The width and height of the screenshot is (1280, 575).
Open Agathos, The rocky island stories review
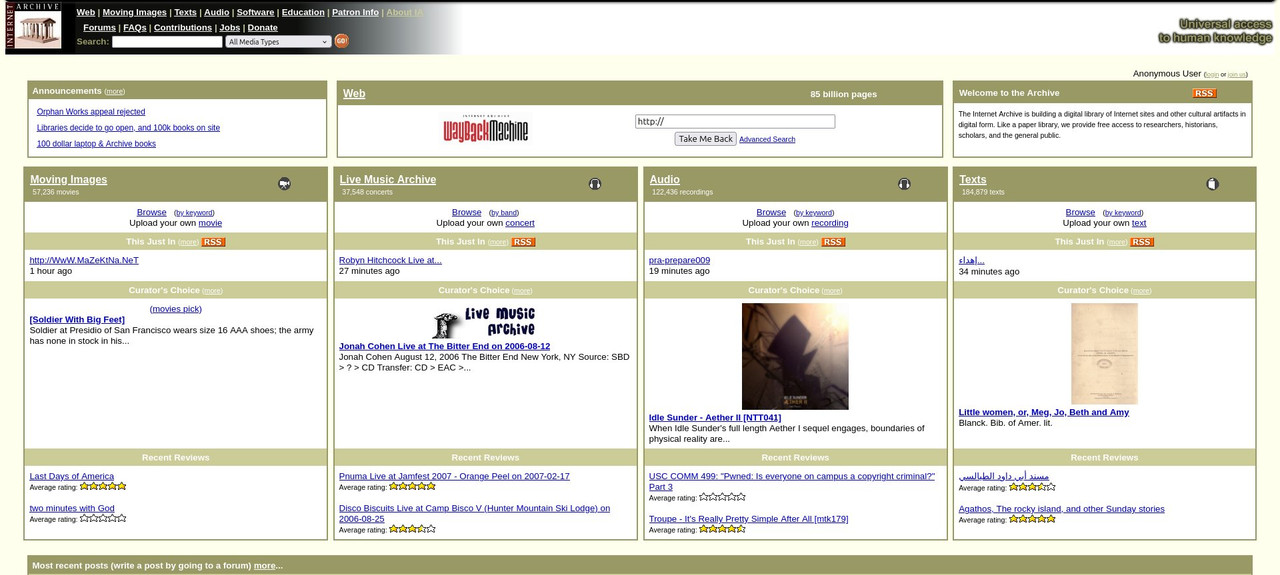[1062, 509]
